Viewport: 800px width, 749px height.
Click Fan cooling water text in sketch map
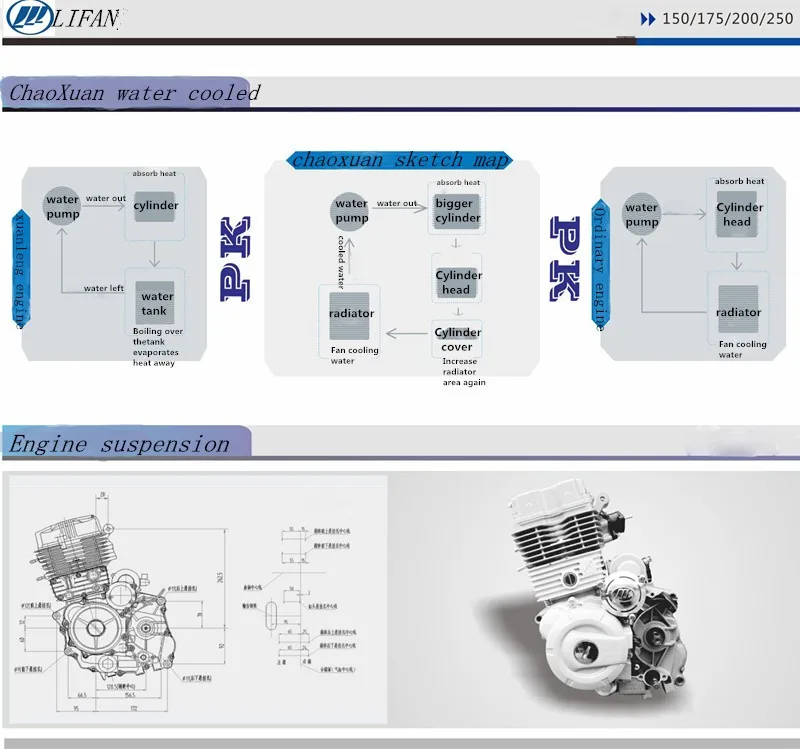(354, 355)
